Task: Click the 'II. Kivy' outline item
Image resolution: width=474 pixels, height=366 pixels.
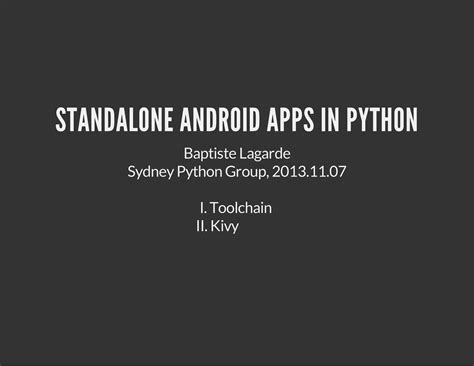Action: 217,226
